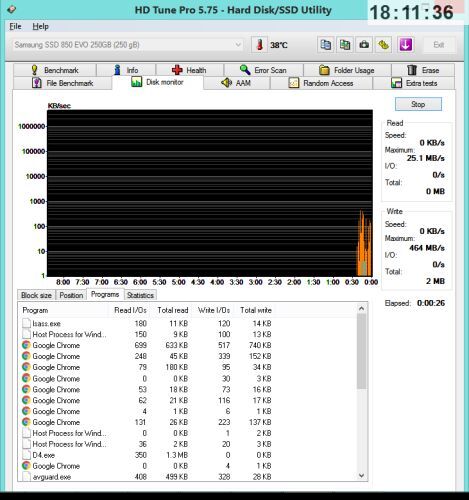
Task: Click the file icon next to avguard.exe
Action: [26, 477]
